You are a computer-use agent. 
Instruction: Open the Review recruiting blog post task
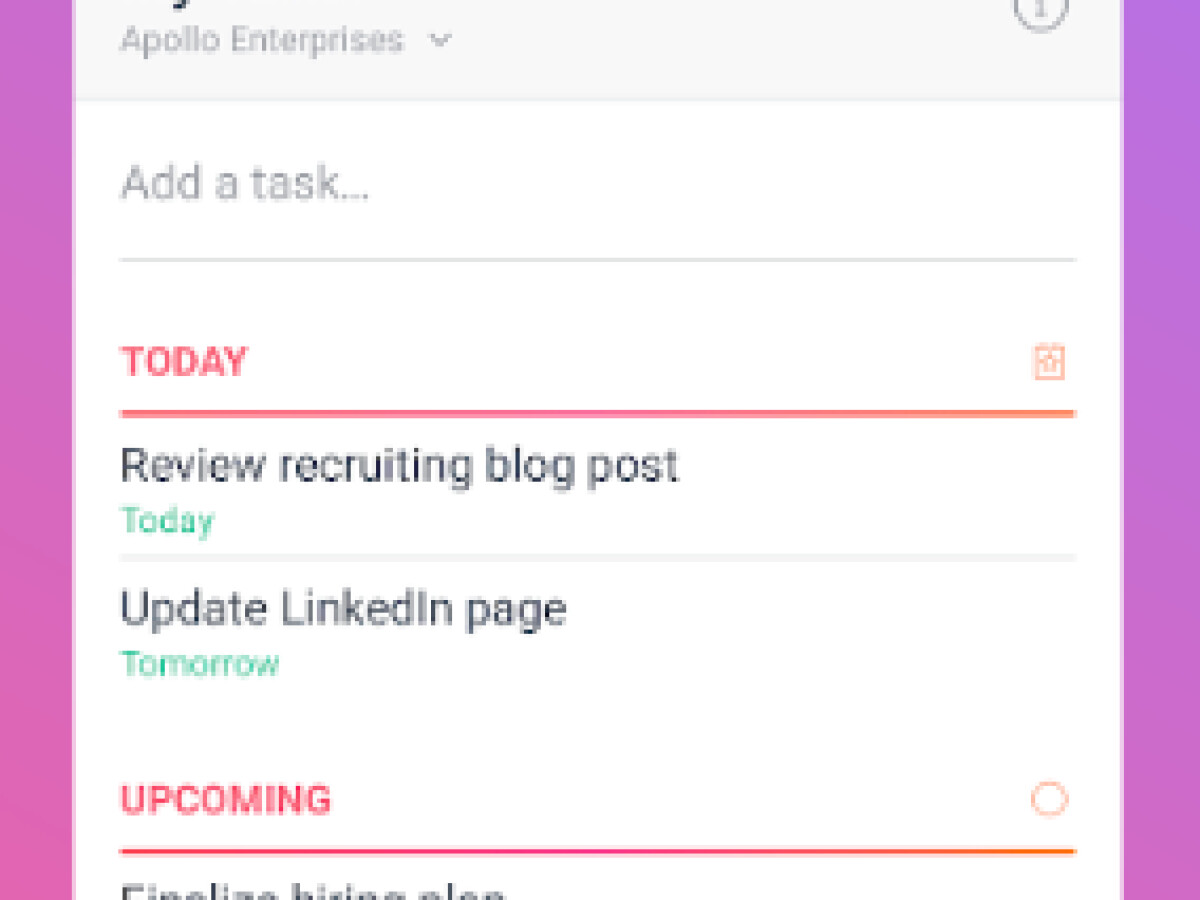(399, 464)
